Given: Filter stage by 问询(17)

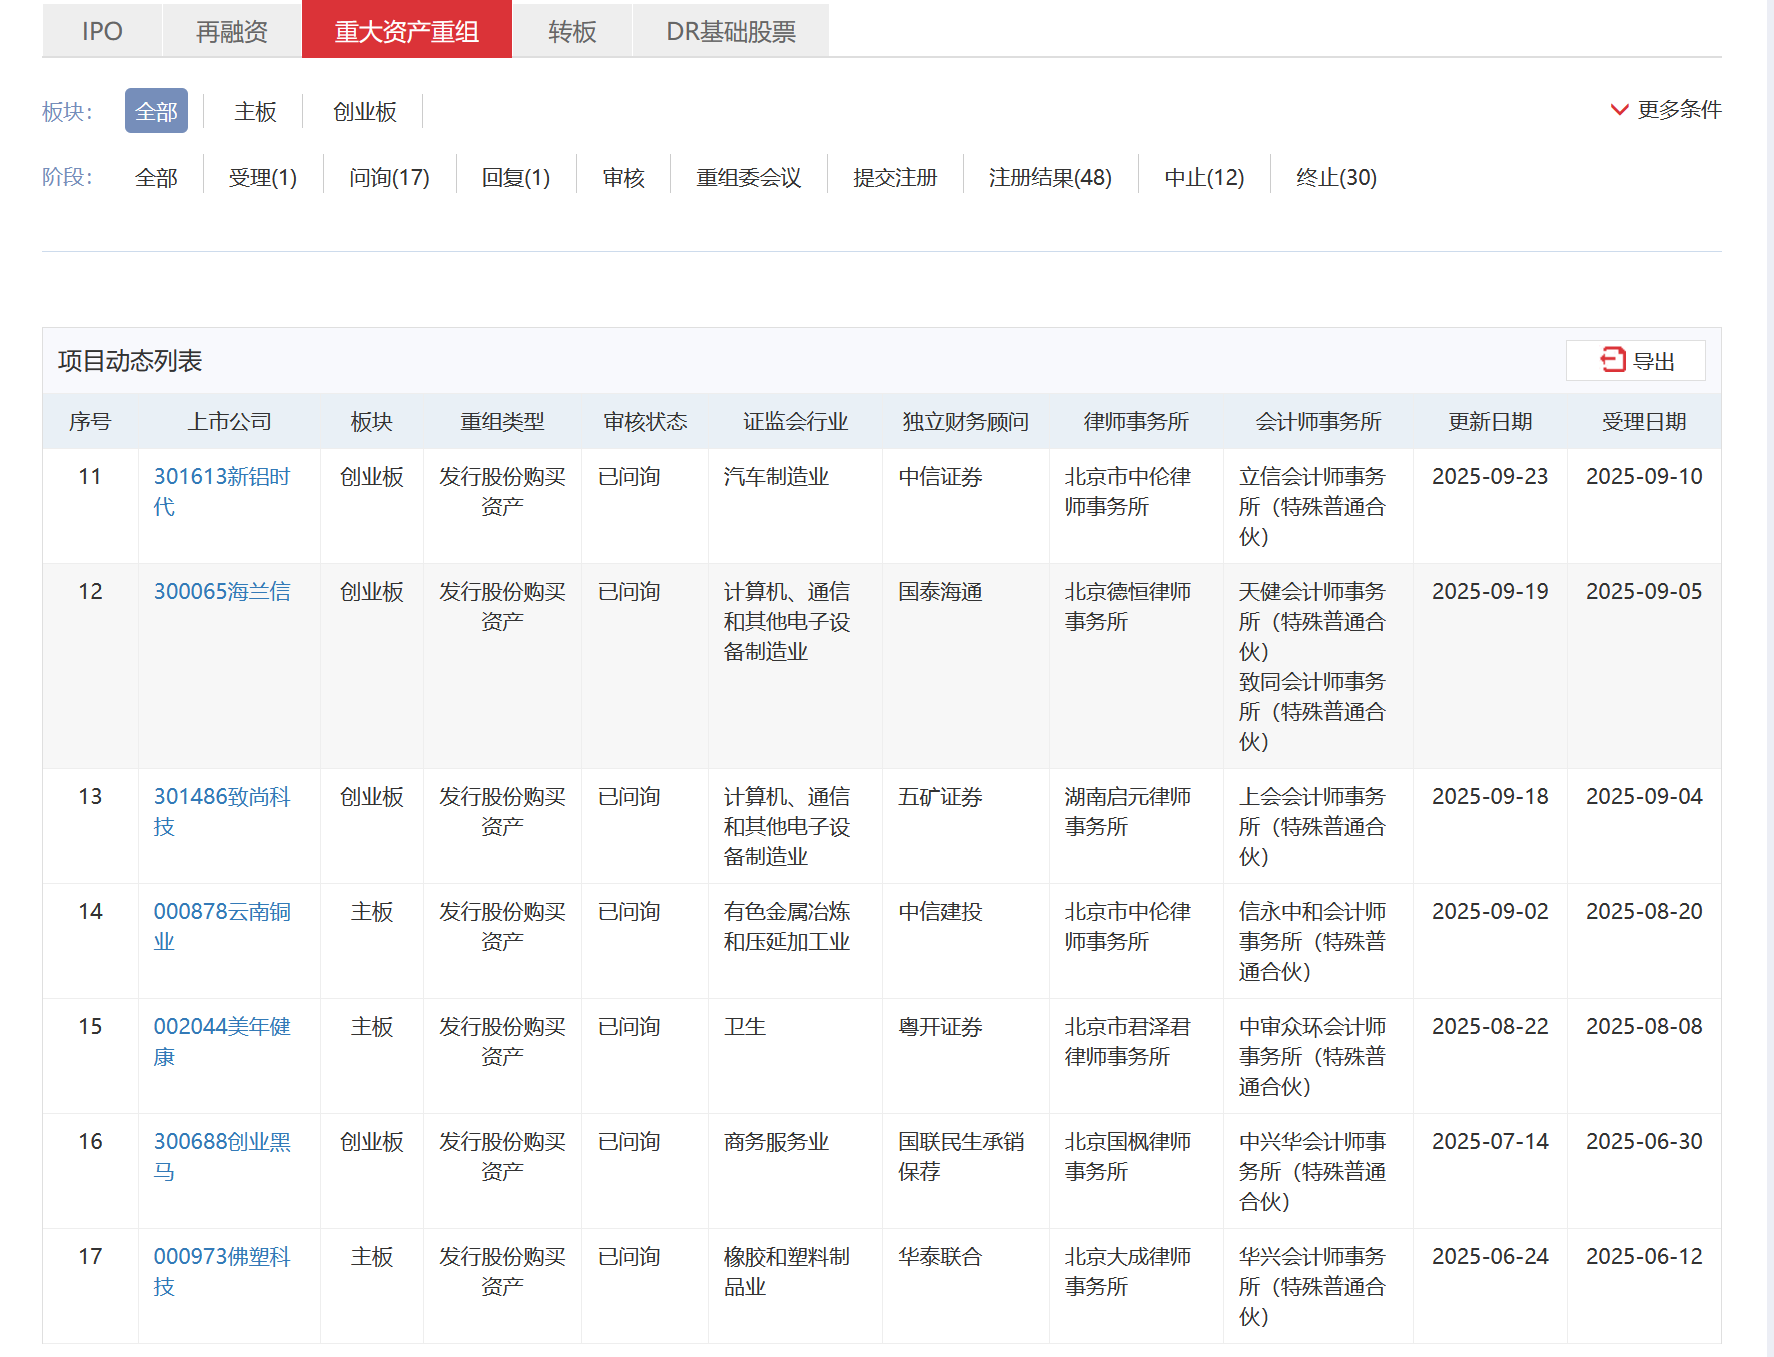Looking at the screenshot, I should click(x=389, y=178).
